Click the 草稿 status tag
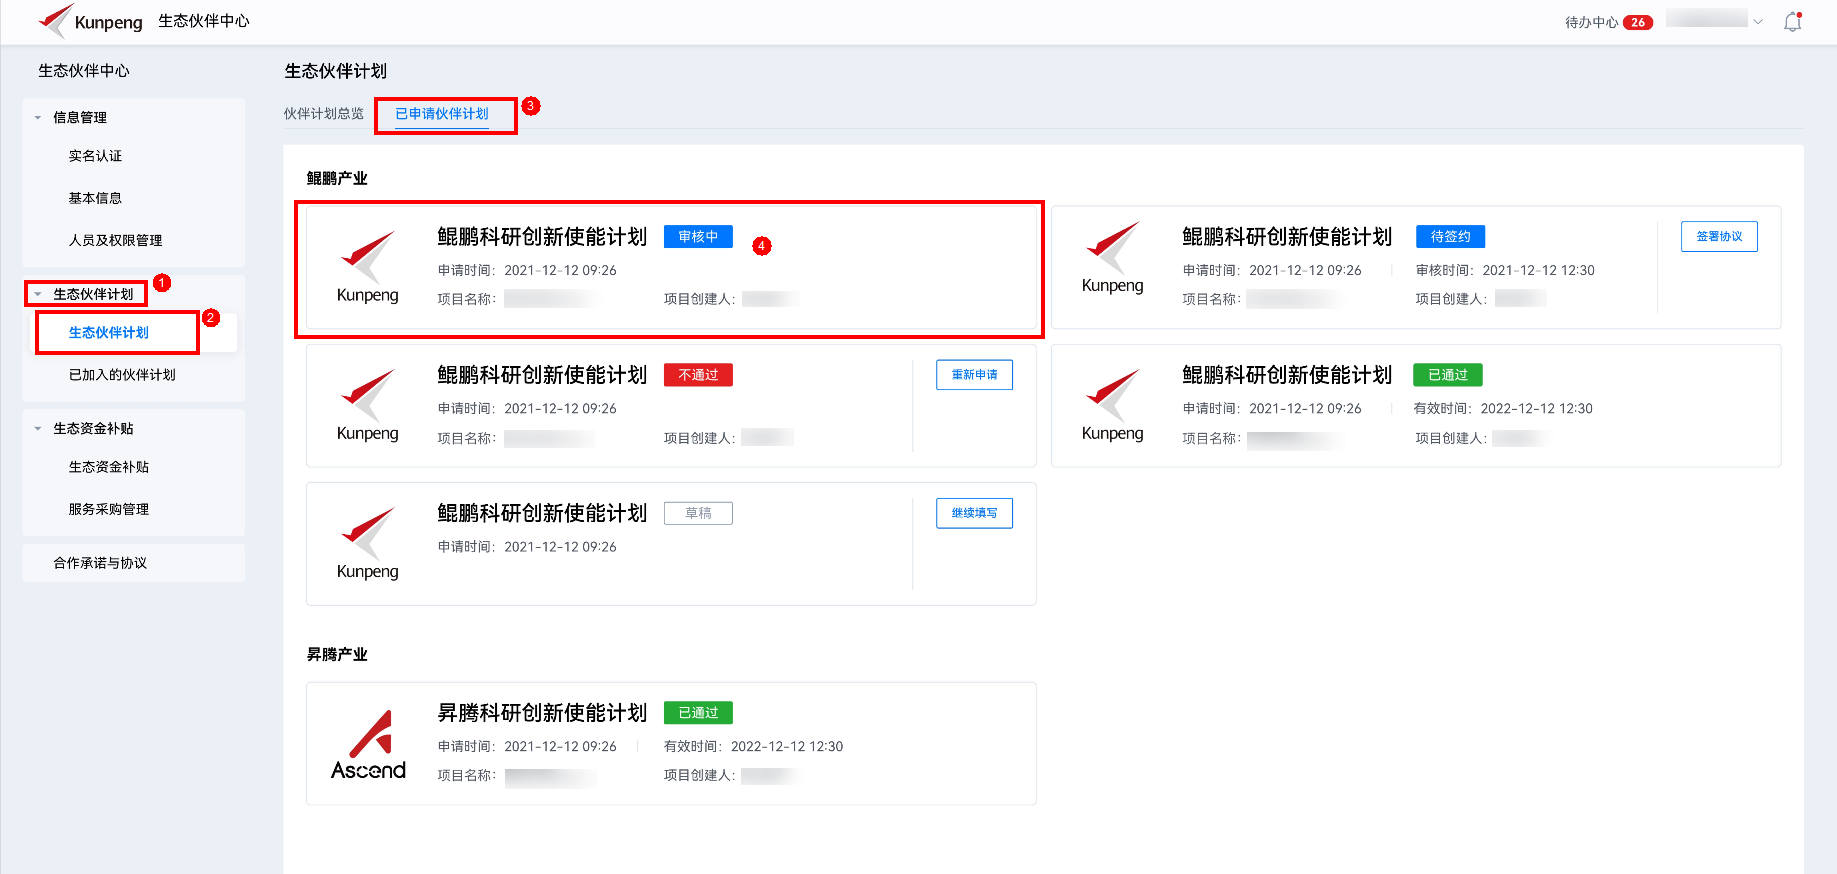Image resolution: width=1837 pixels, height=874 pixels. tap(698, 513)
